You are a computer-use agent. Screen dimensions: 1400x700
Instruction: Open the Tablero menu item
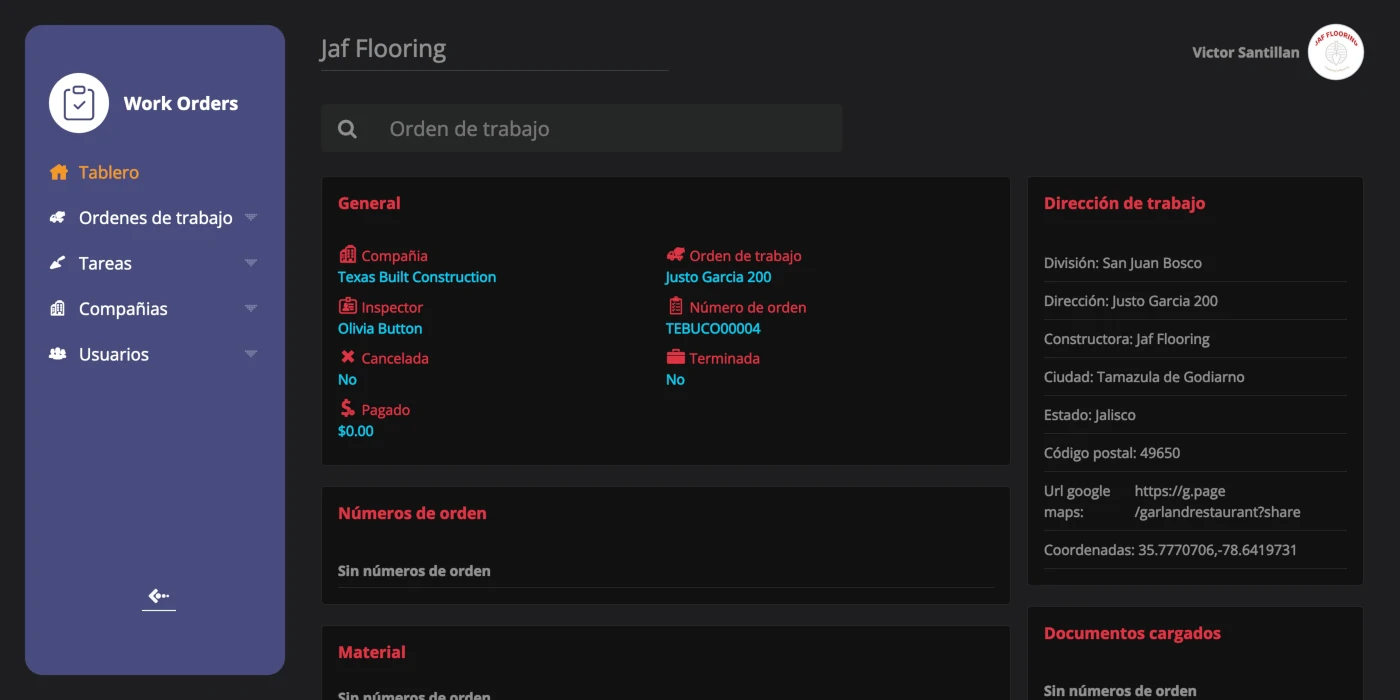109,172
